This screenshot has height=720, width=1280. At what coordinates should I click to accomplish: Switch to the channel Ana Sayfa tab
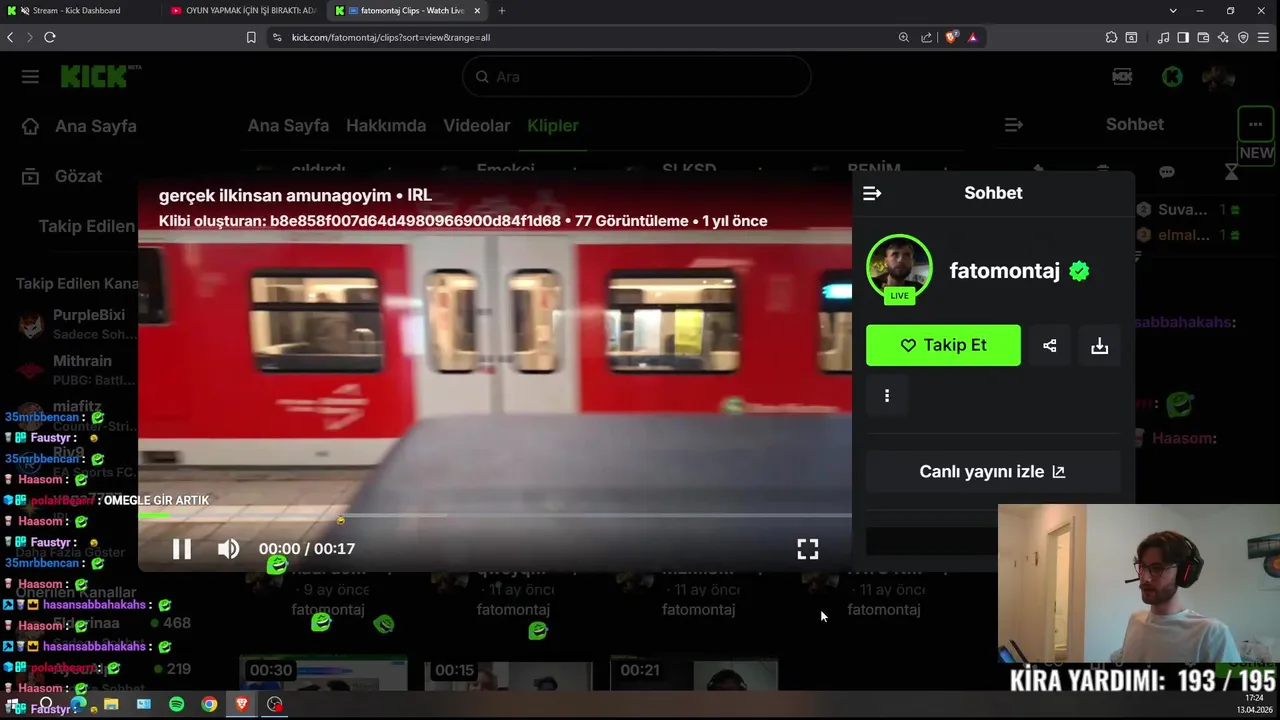point(288,126)
